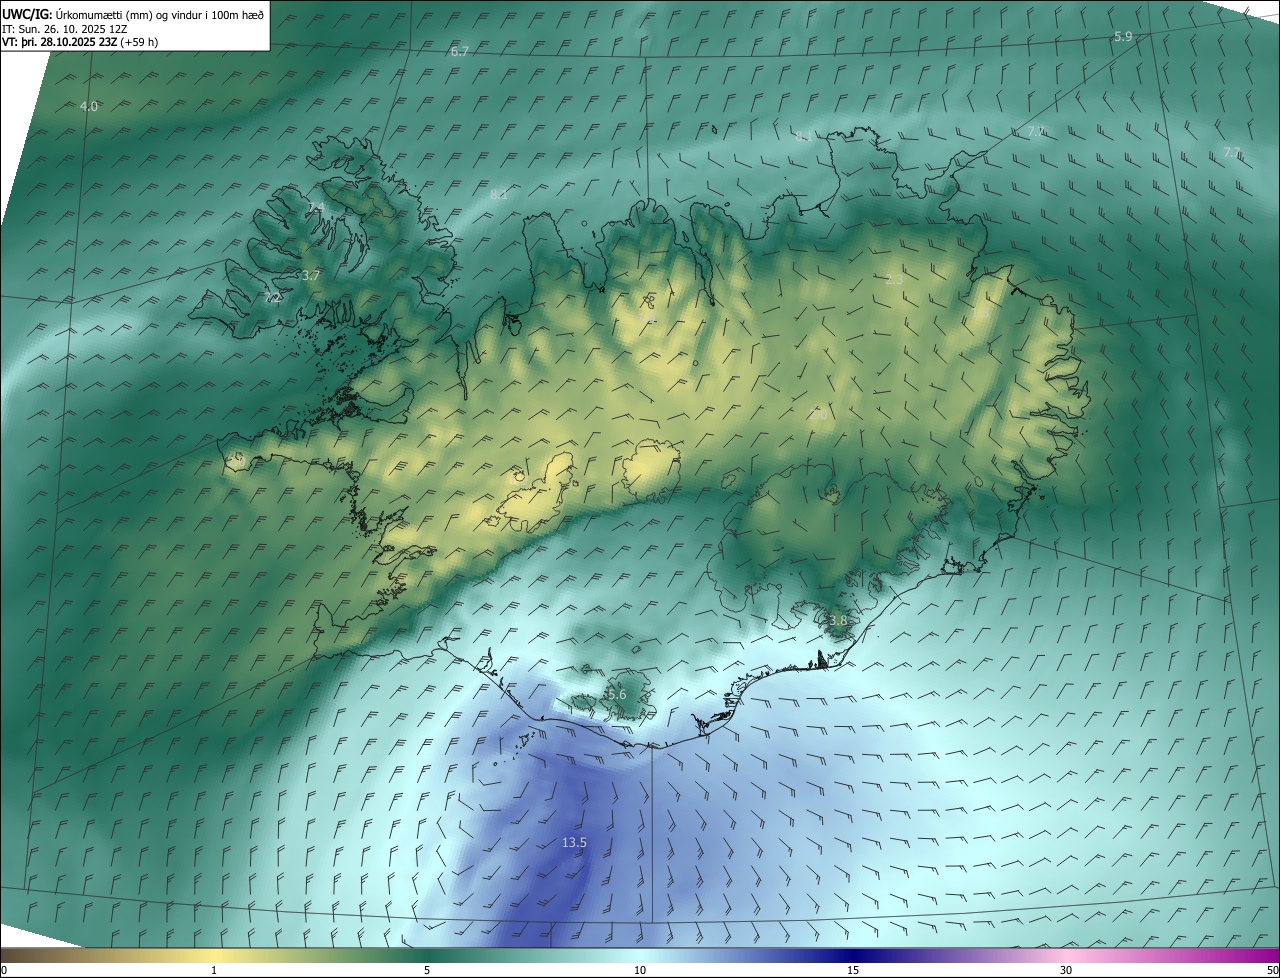This screenshot has width=1280, height=978.
Task: Click the 1.8 value label in east Iceland
Action: pyautogui.click(x=980, y=313)
